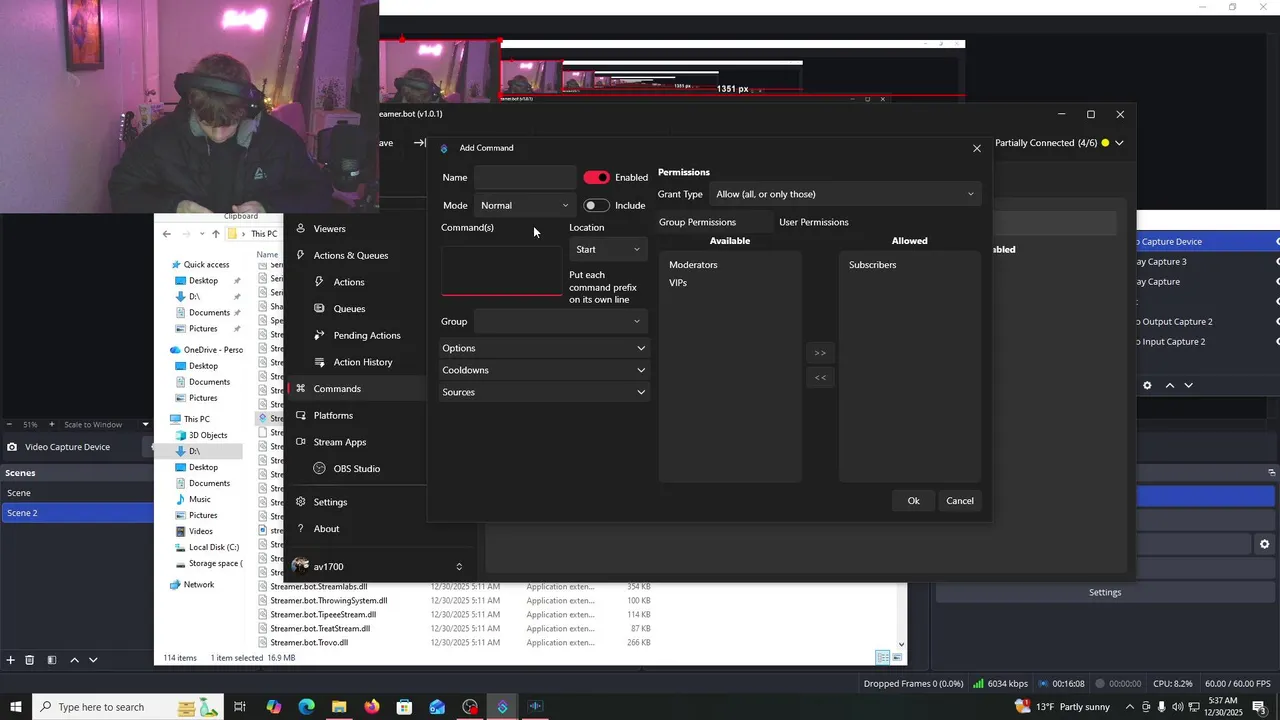
Task: Open Action History in sidebar
Action: point(362,362)
